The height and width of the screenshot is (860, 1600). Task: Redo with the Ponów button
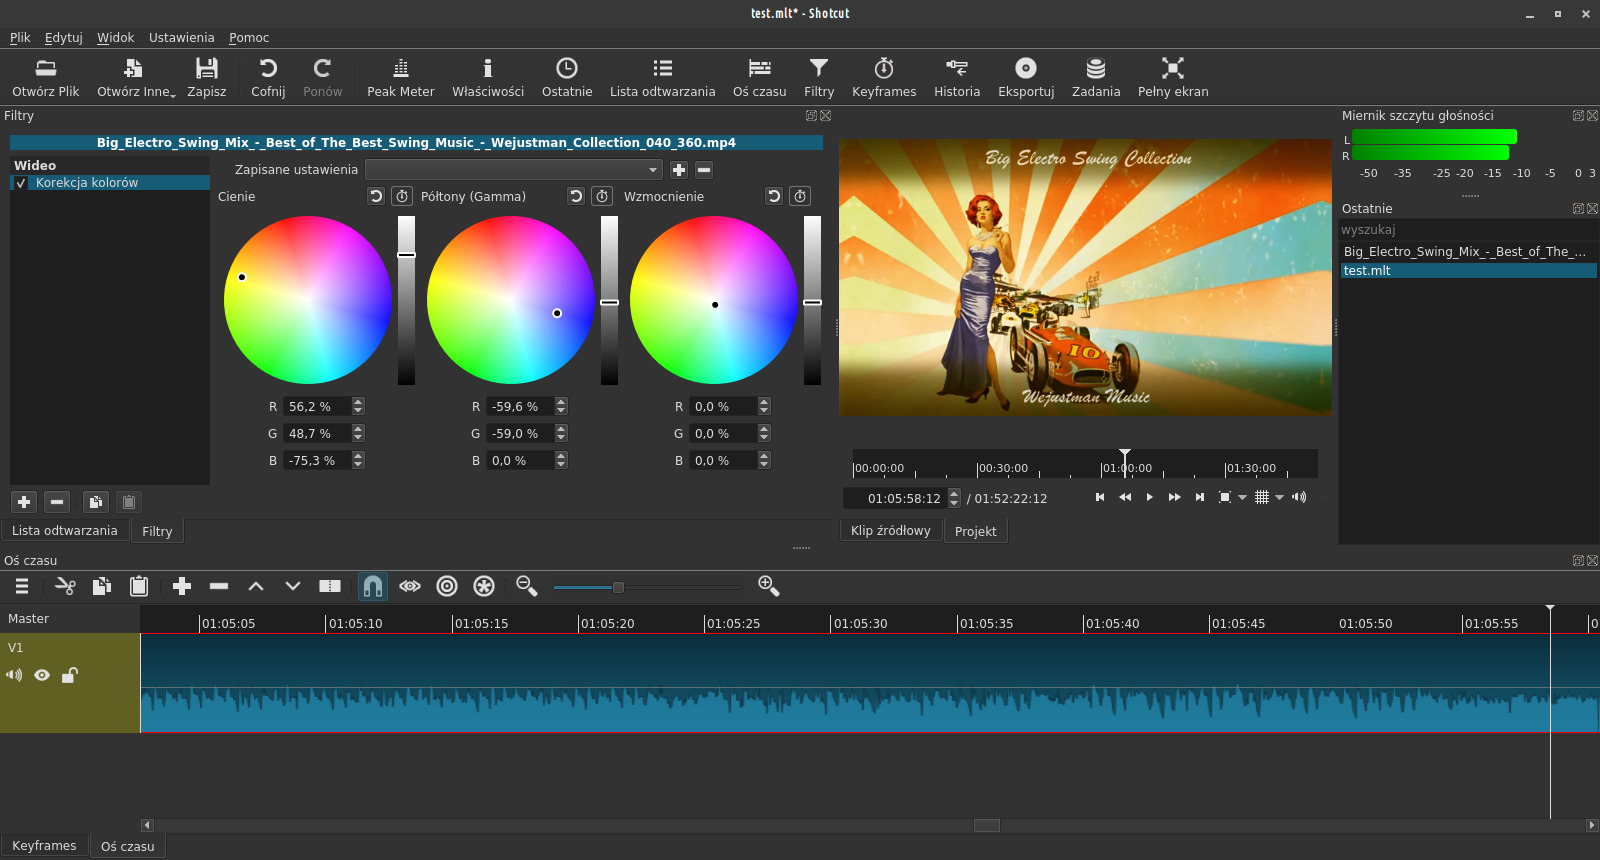323,77
